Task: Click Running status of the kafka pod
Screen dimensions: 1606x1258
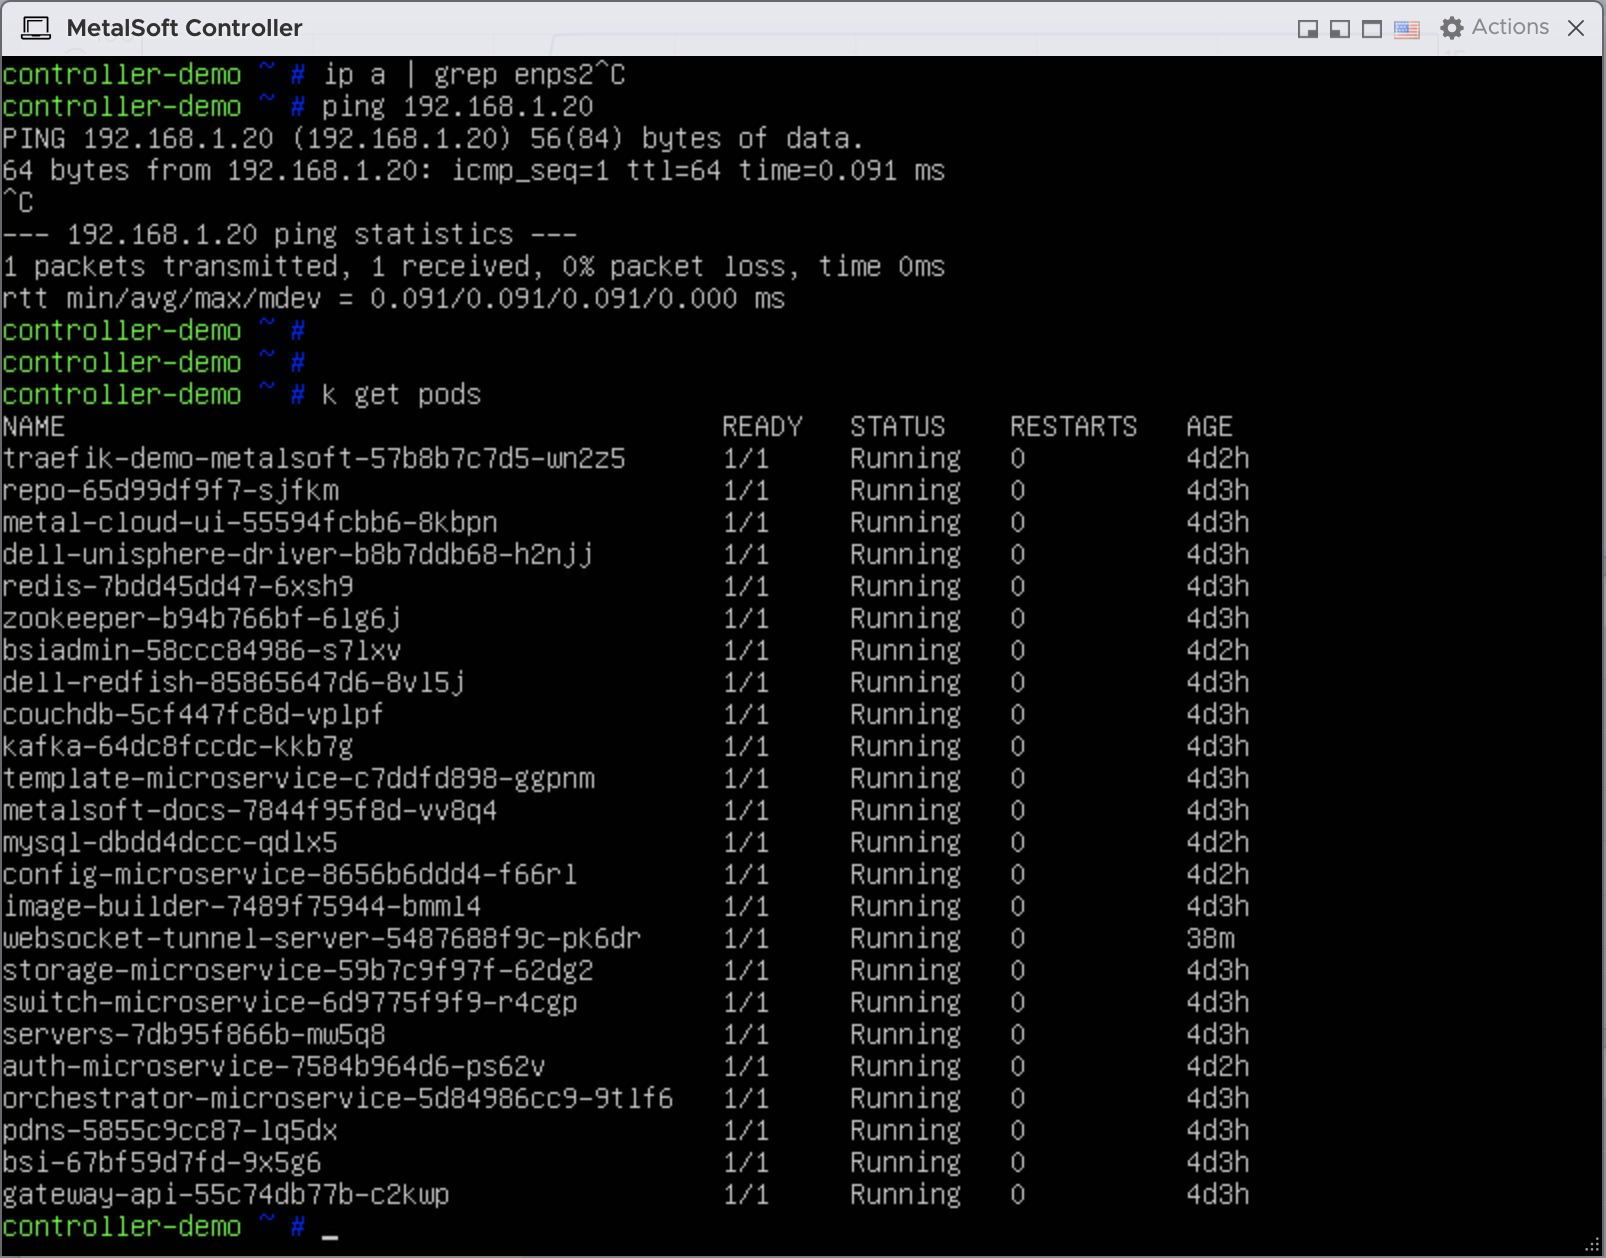Action: coord(906,747)
